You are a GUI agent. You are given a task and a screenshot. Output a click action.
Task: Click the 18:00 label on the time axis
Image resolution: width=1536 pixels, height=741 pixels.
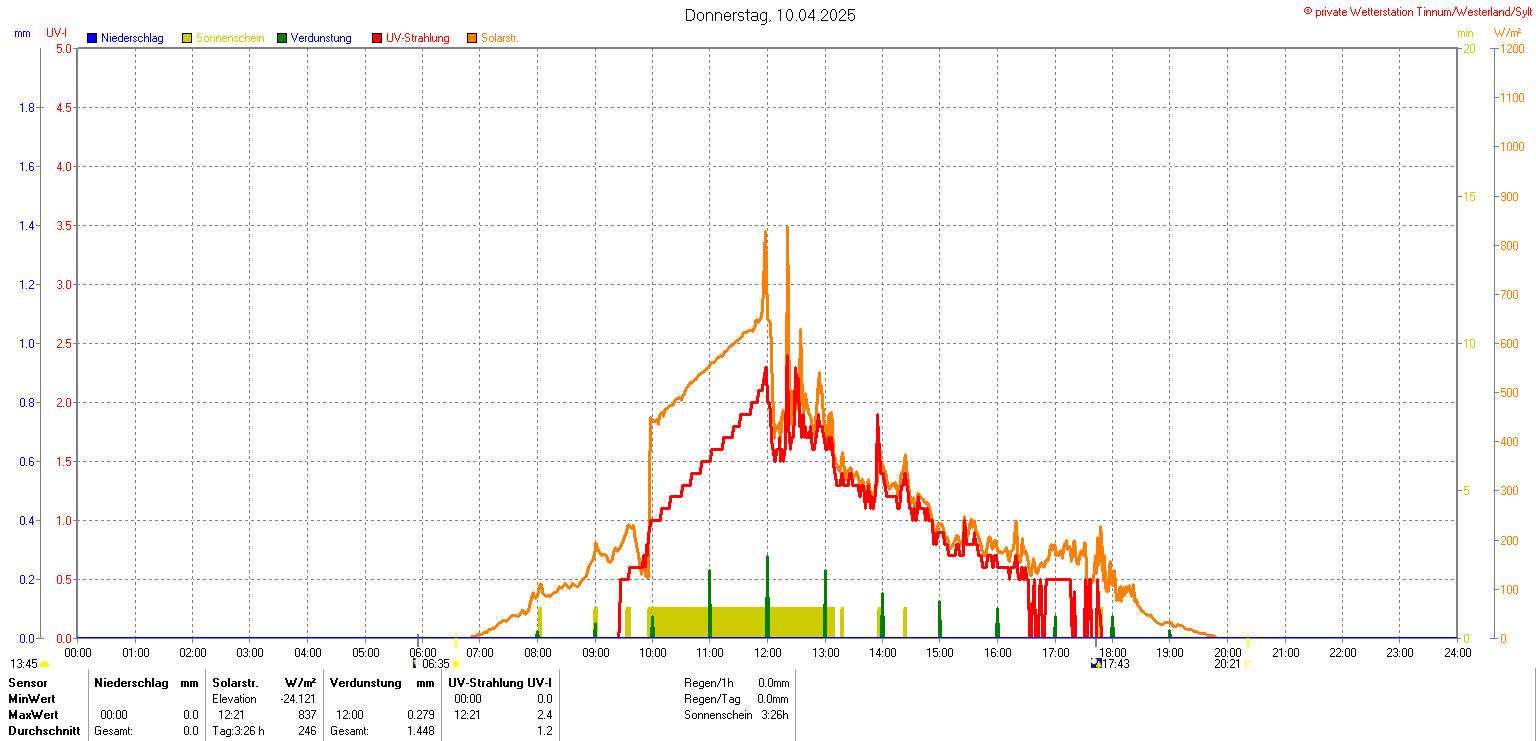[1112, 652]
